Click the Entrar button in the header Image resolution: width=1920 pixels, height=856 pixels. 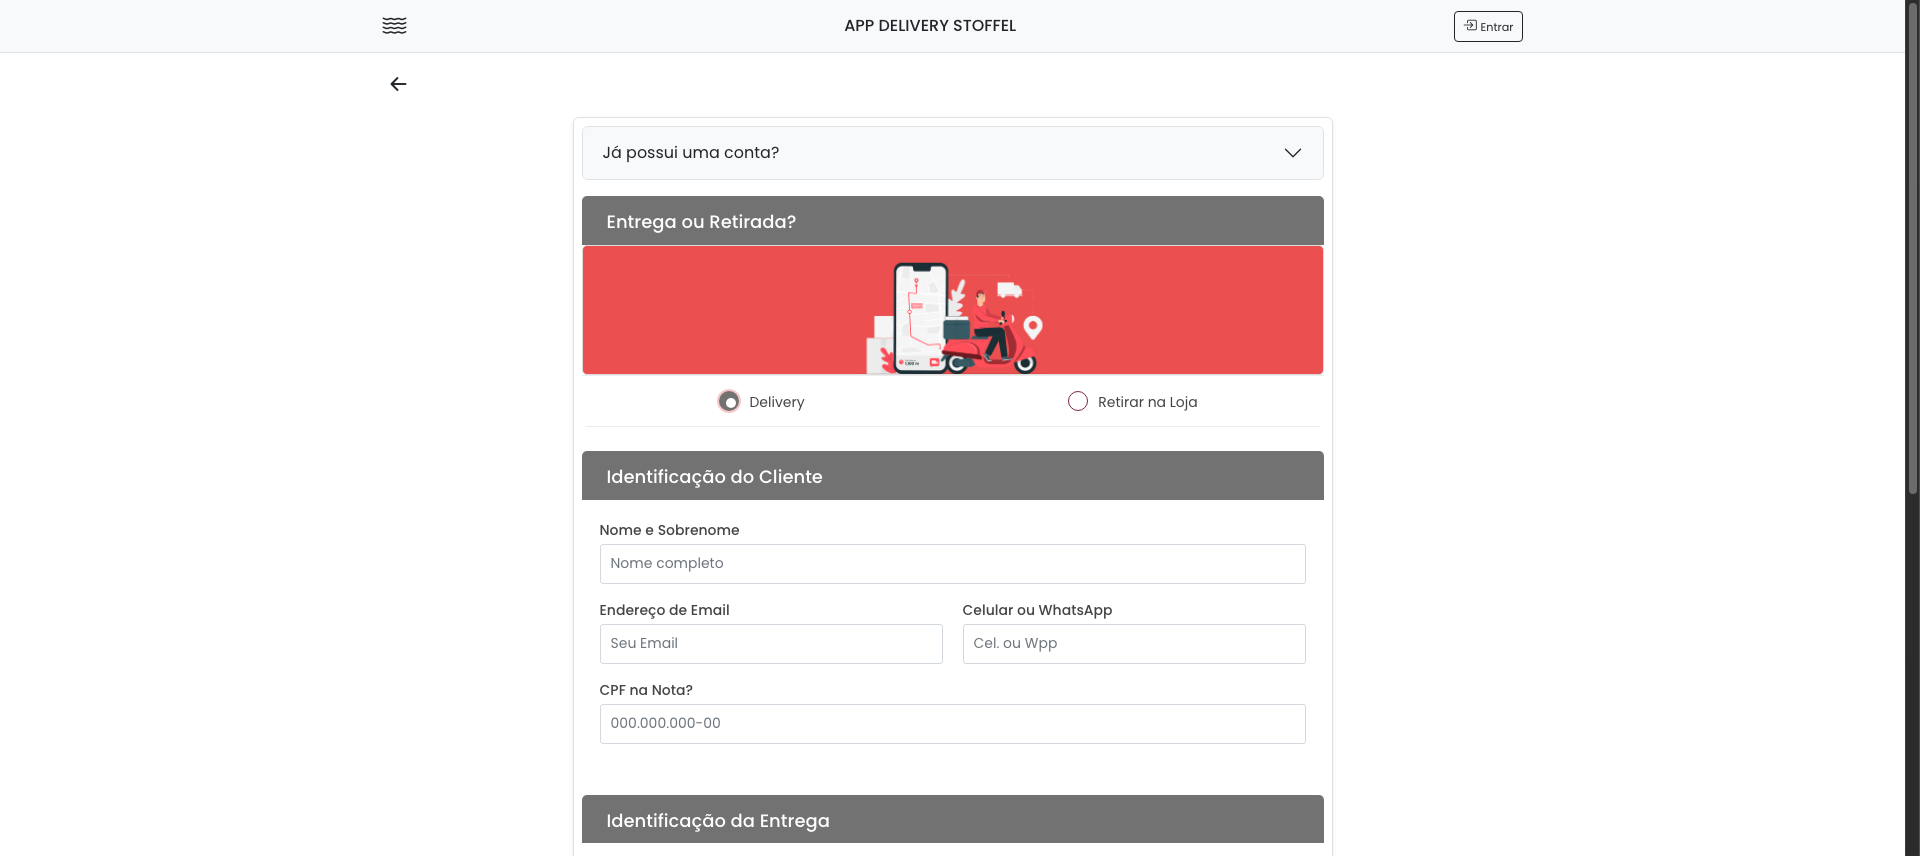pos(1488,26)
